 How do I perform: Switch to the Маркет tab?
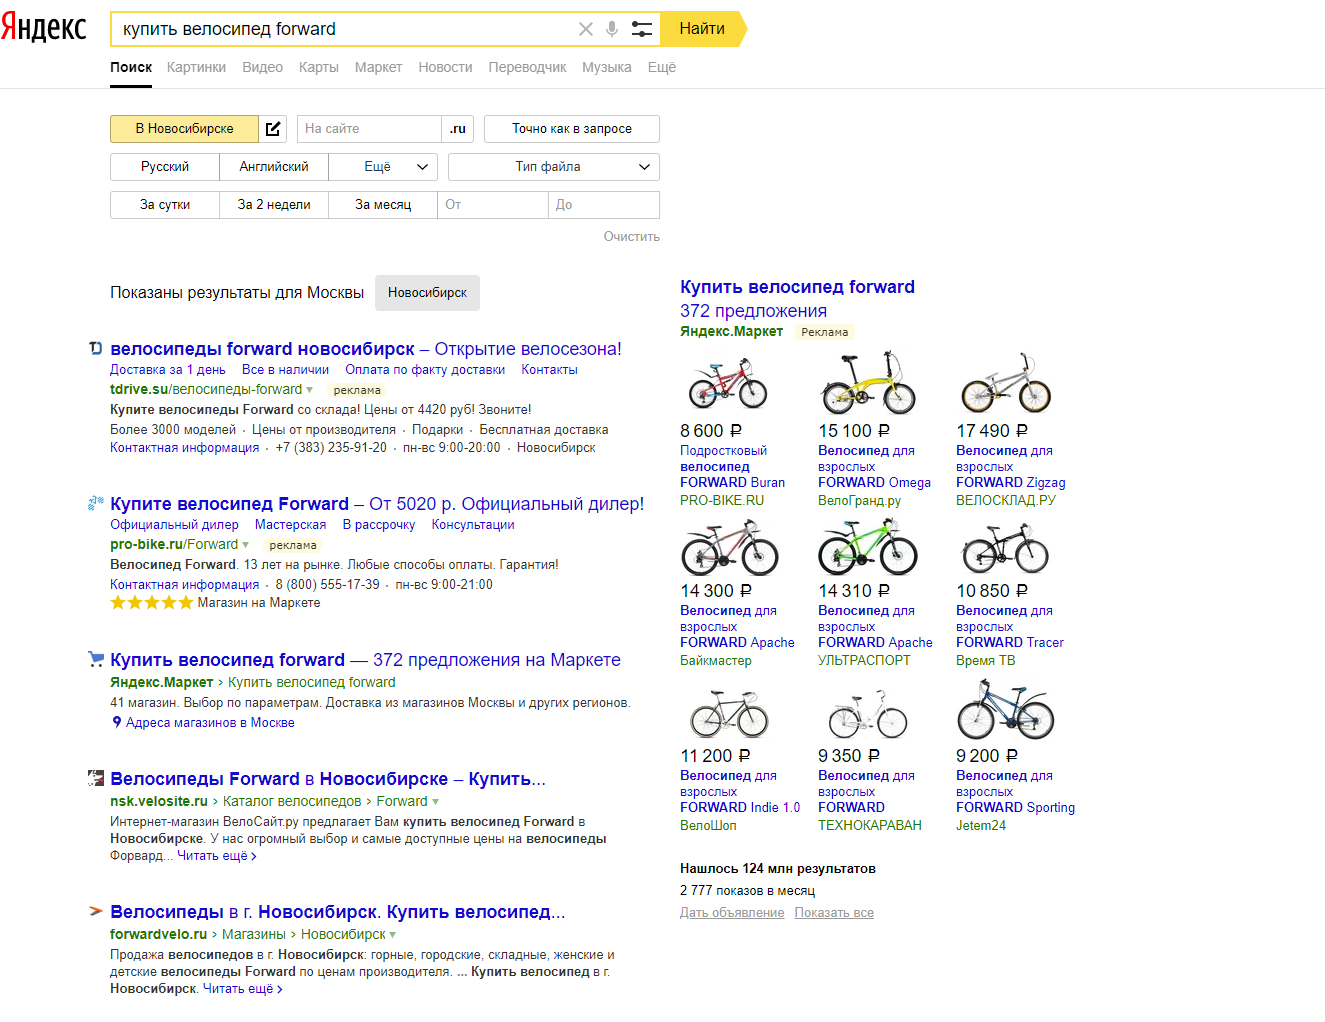coord(378,67)
